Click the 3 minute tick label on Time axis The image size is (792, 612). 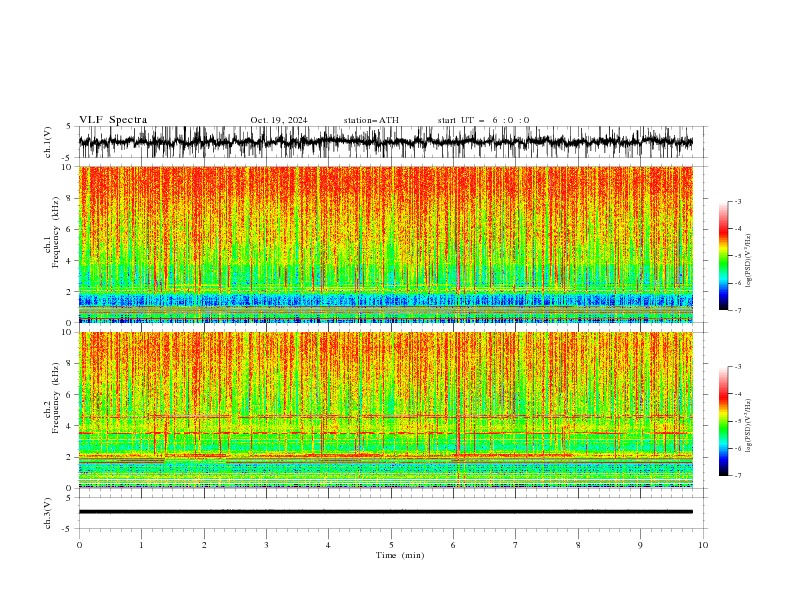pyautogui.click(x=266, y=545)
